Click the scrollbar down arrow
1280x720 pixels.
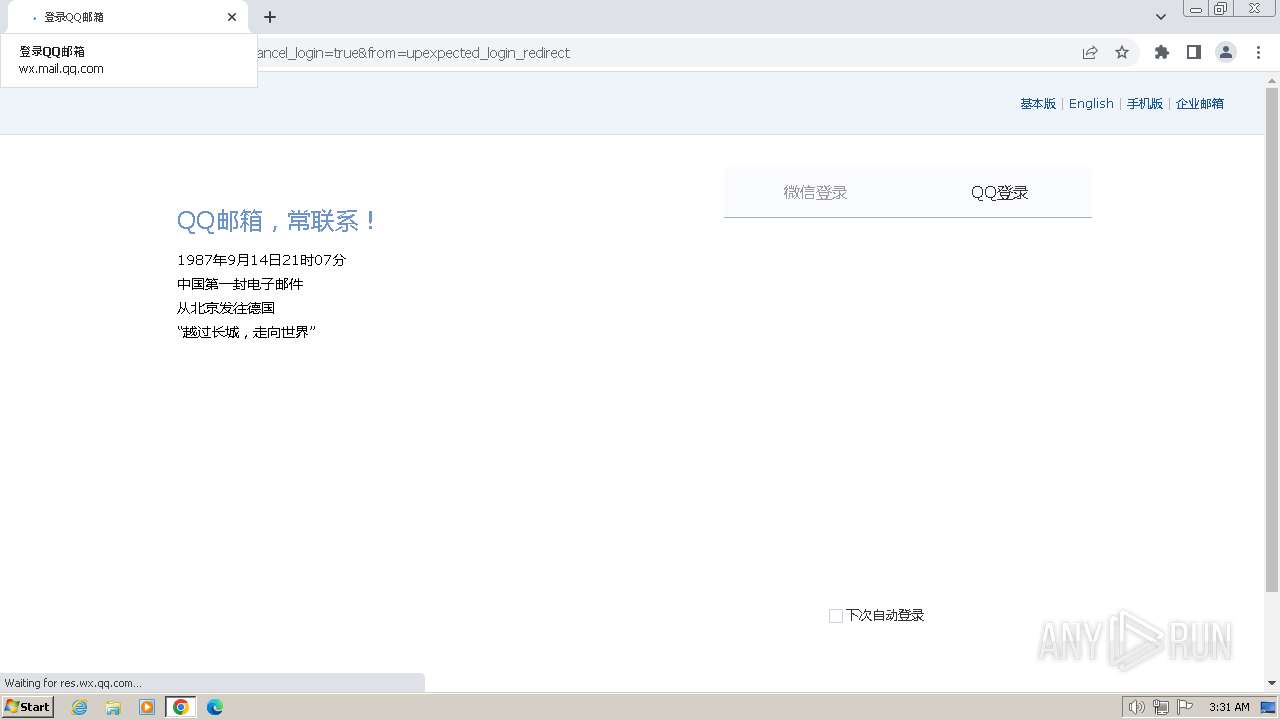(1272, 683)
